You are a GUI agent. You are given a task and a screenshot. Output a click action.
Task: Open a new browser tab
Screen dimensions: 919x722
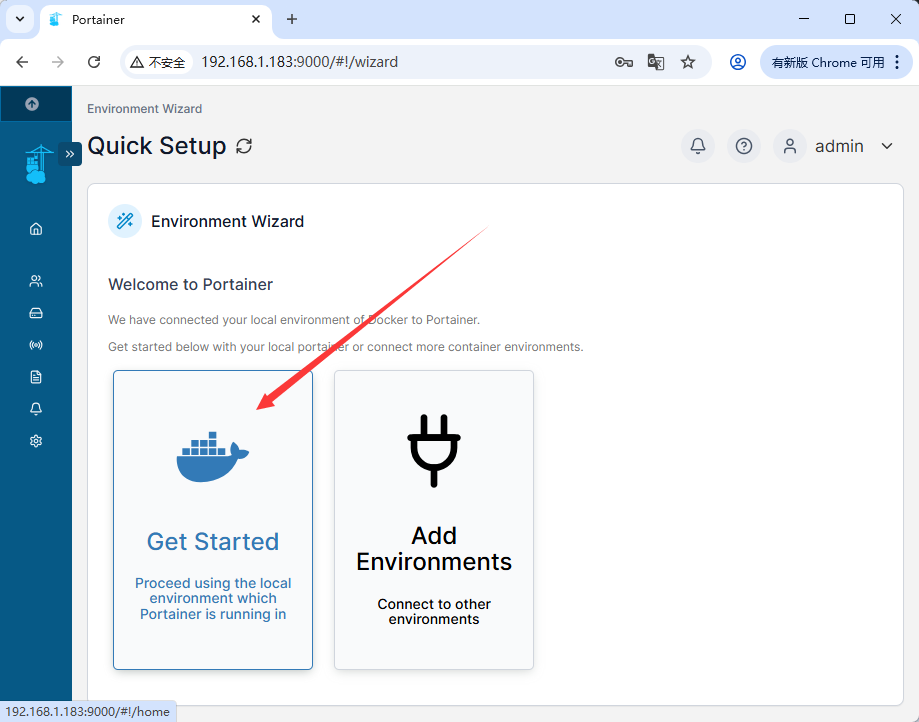[292, 19]
